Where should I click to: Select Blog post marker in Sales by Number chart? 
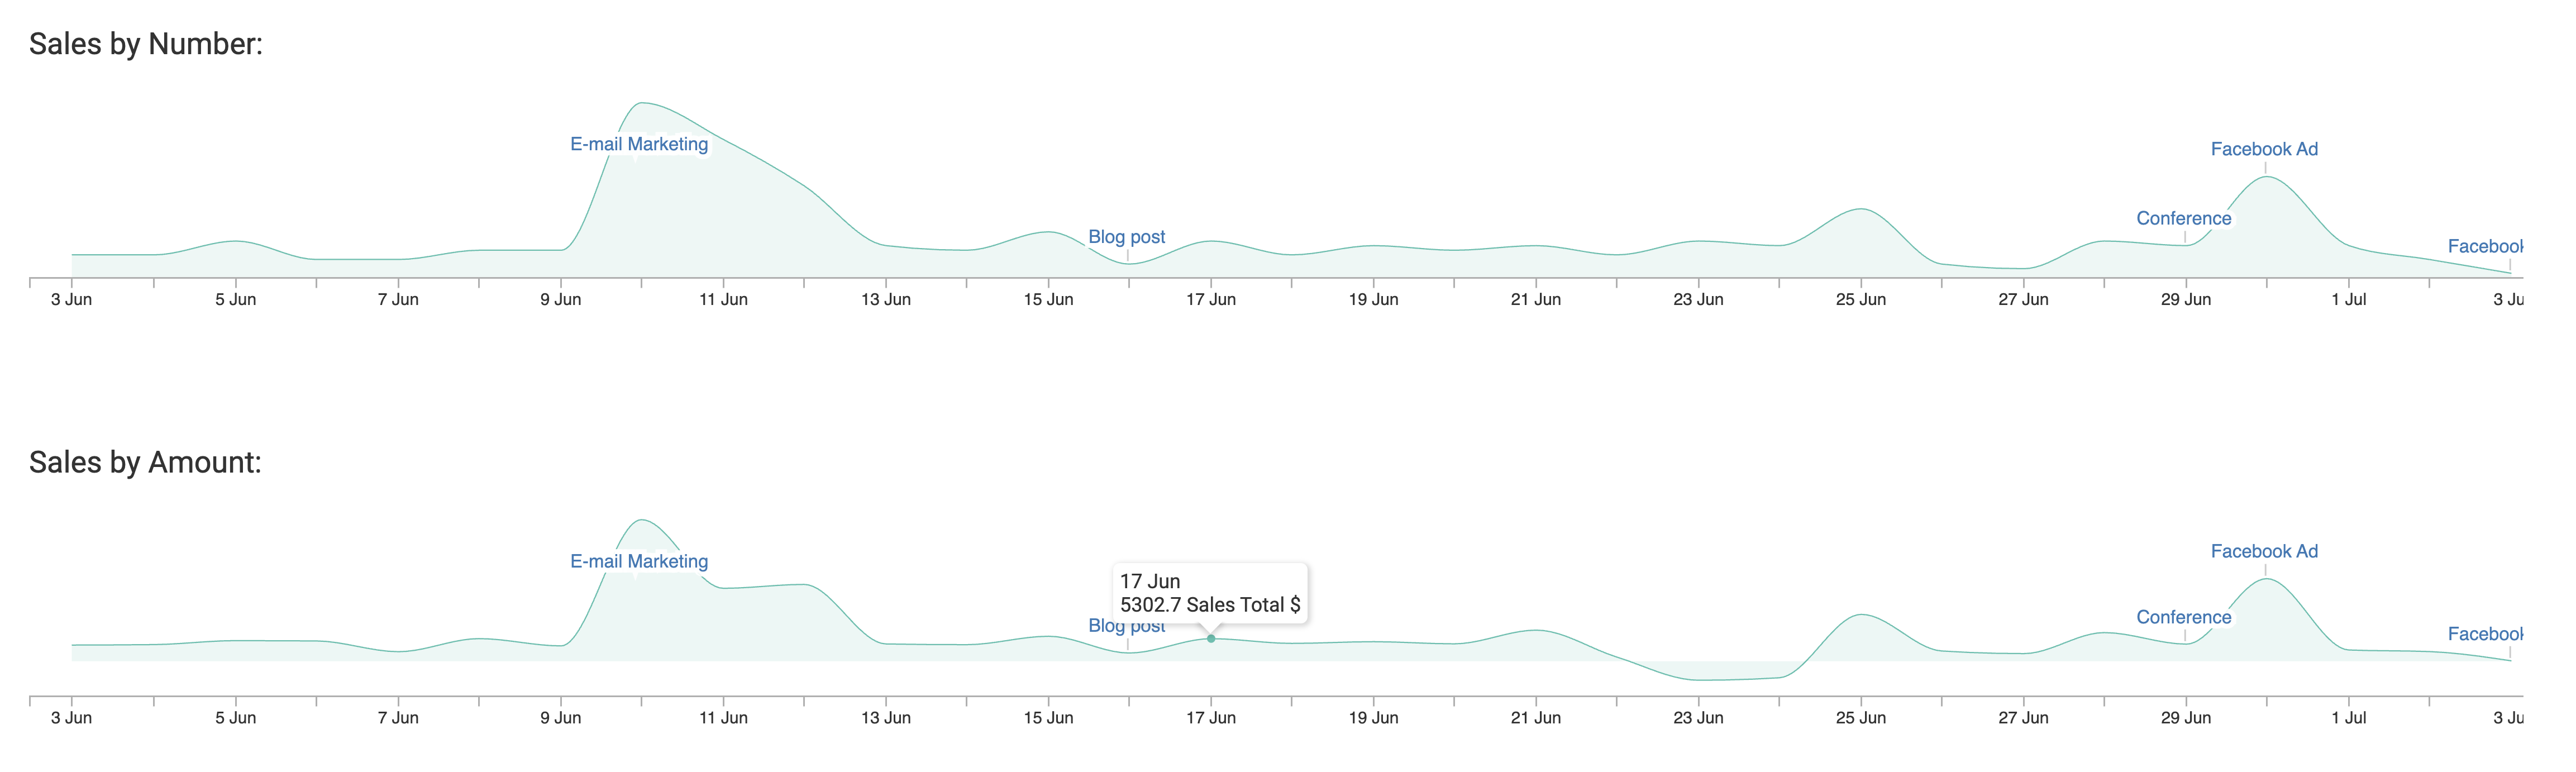(1126, 237)
